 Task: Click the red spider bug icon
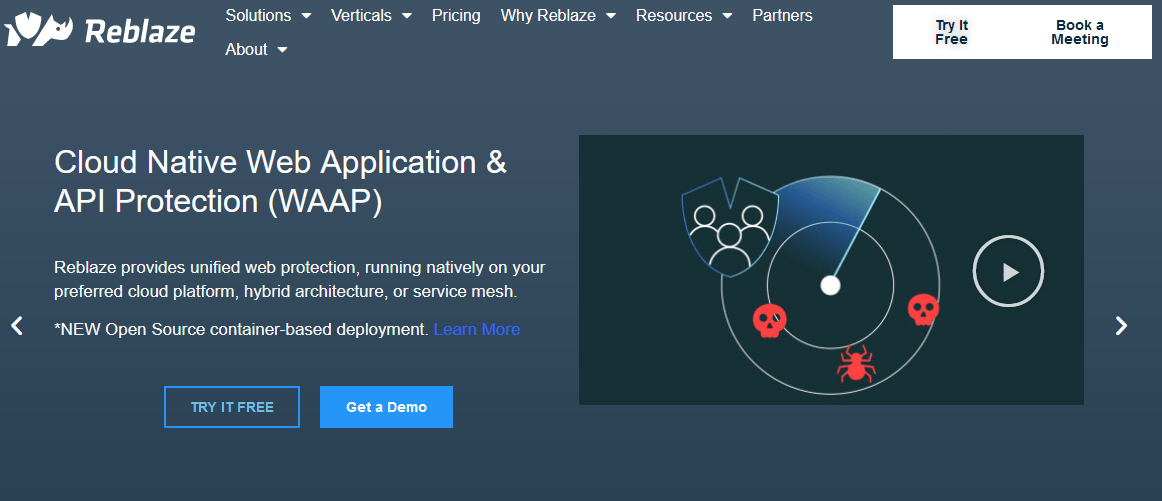pos(856,364)
